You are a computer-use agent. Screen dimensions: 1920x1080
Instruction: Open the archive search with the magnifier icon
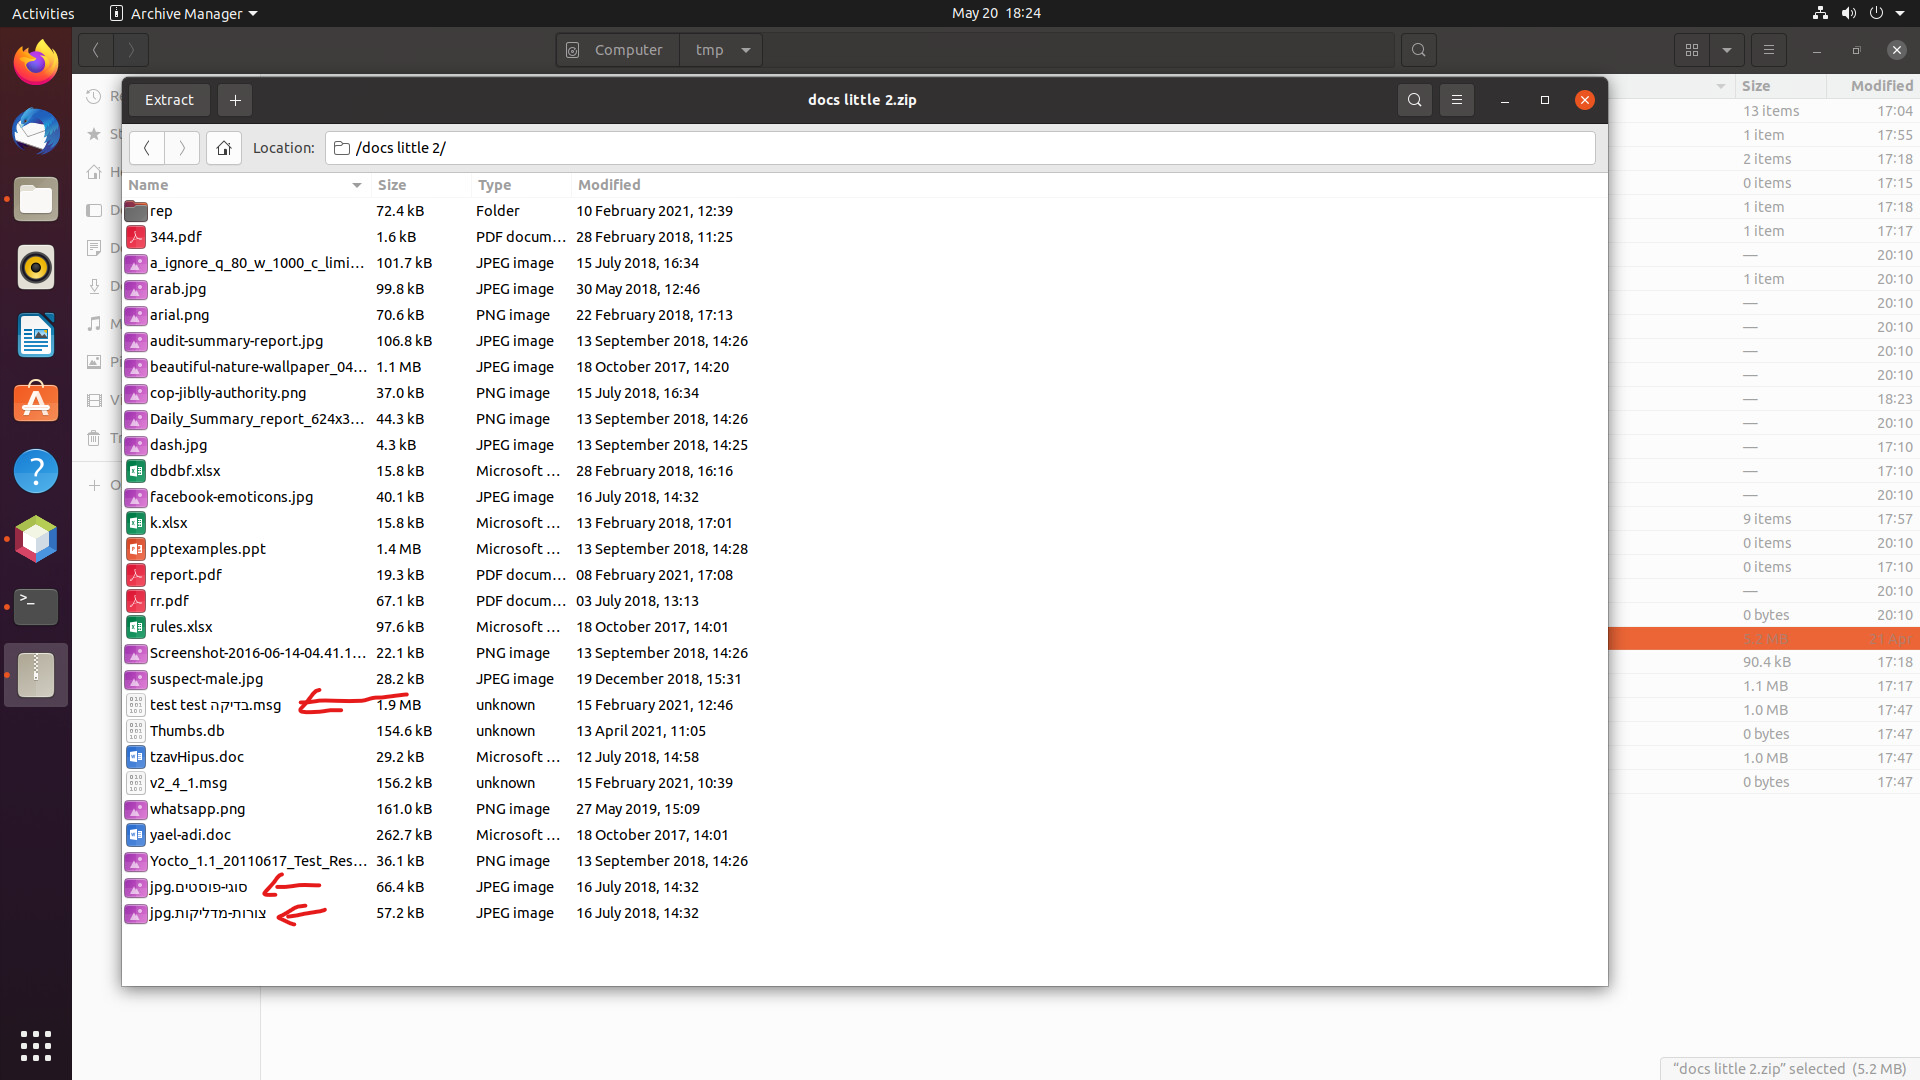point(1414,100)
